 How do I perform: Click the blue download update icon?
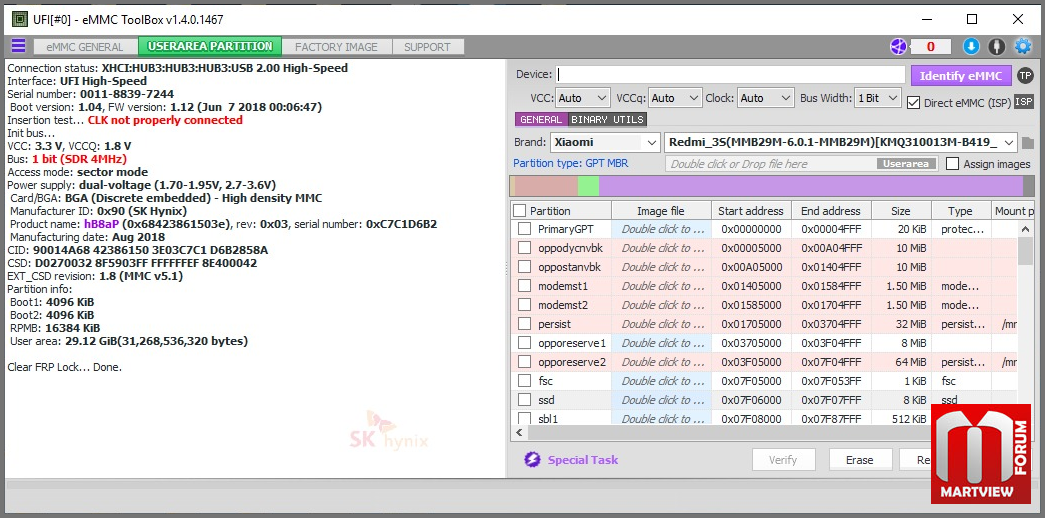point(971,47)
